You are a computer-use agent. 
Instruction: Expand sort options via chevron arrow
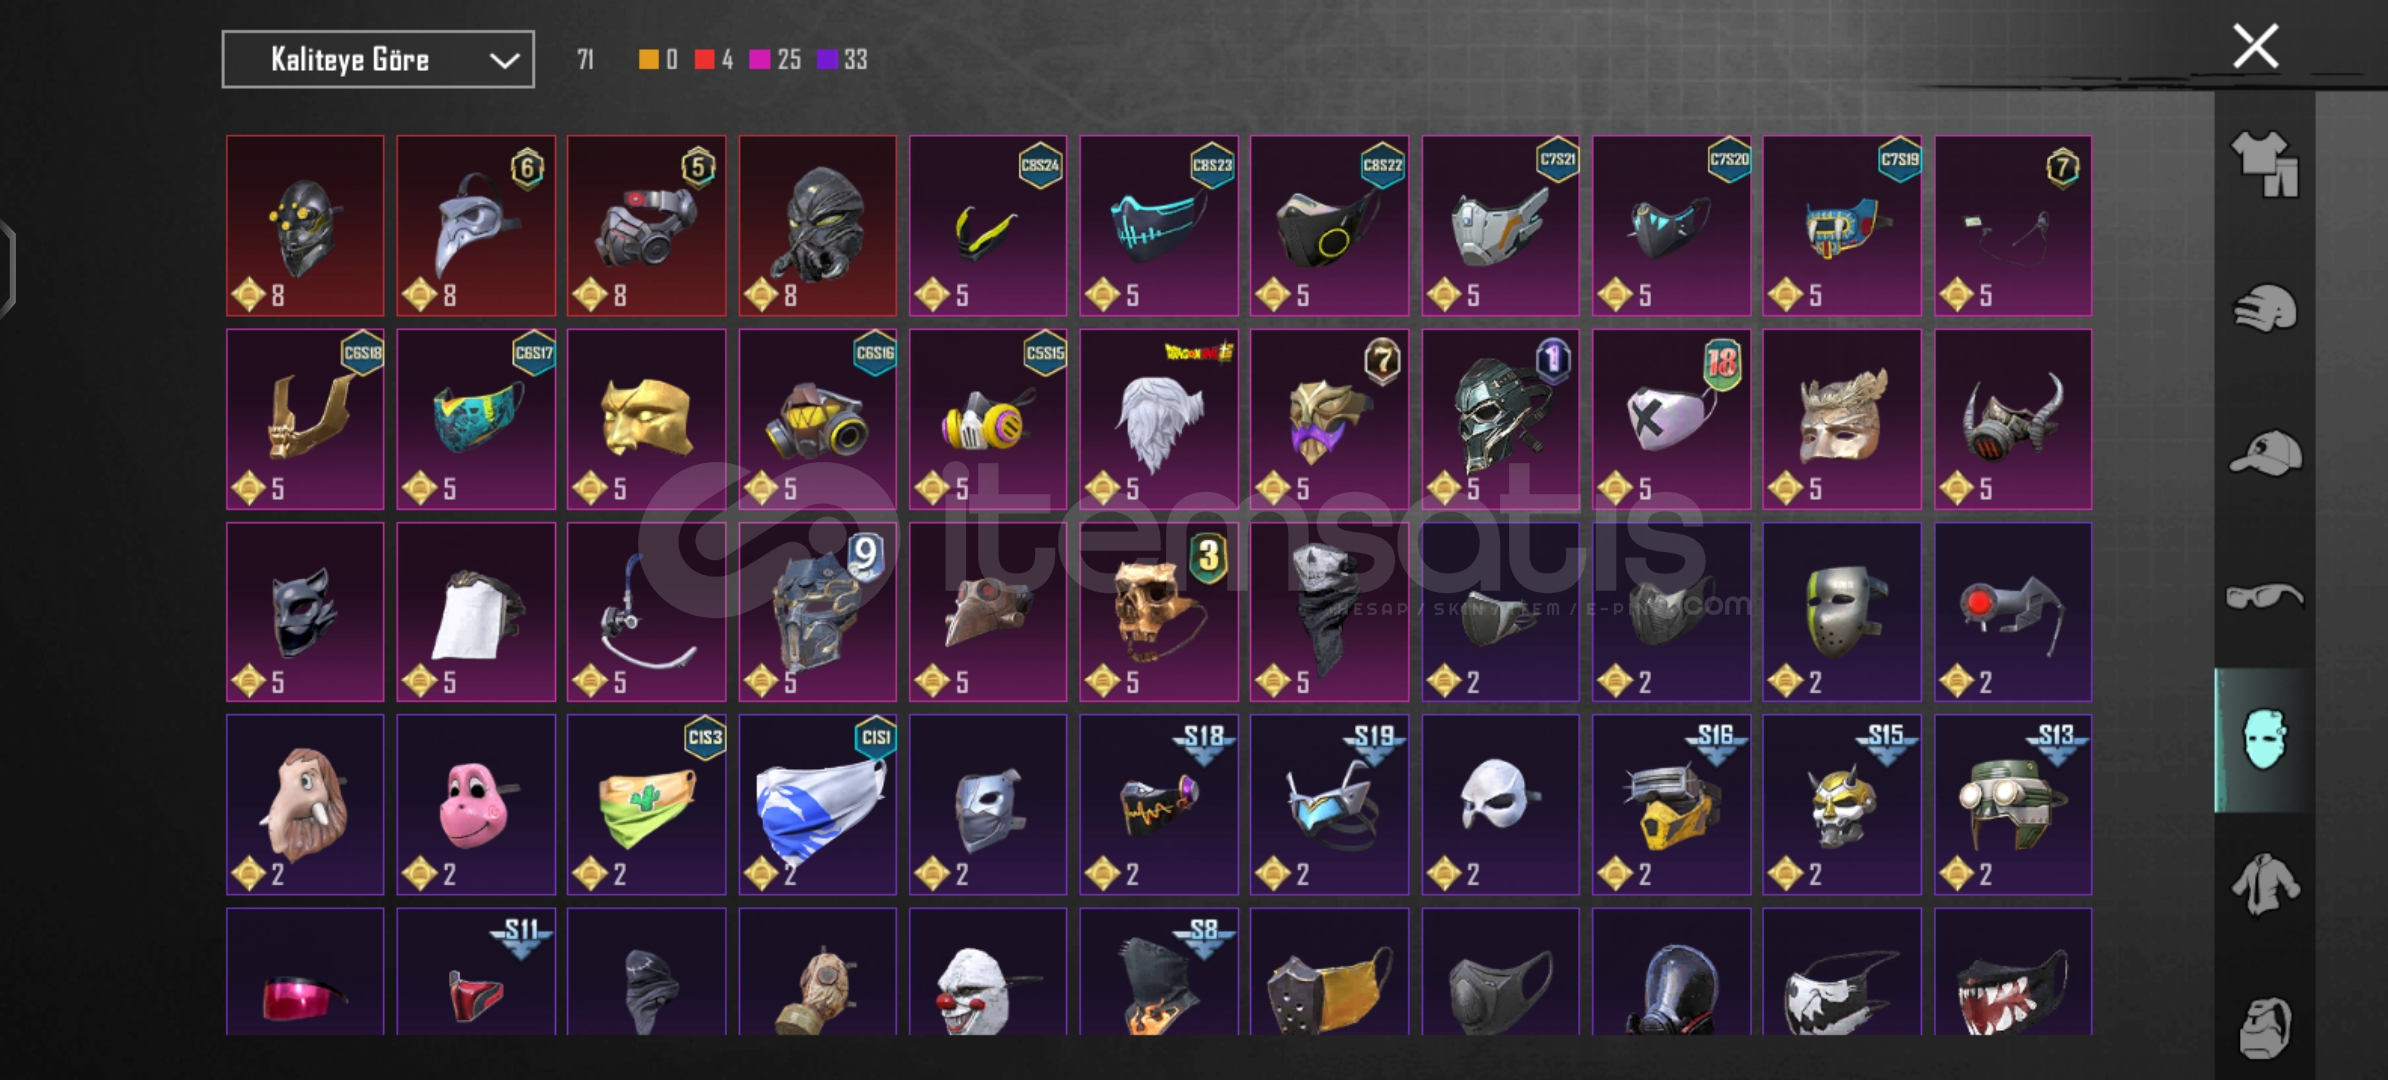[x=504, y=61]
